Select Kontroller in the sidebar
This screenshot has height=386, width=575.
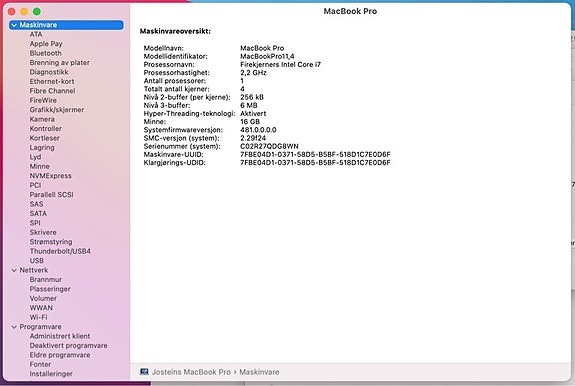point(45,129)
